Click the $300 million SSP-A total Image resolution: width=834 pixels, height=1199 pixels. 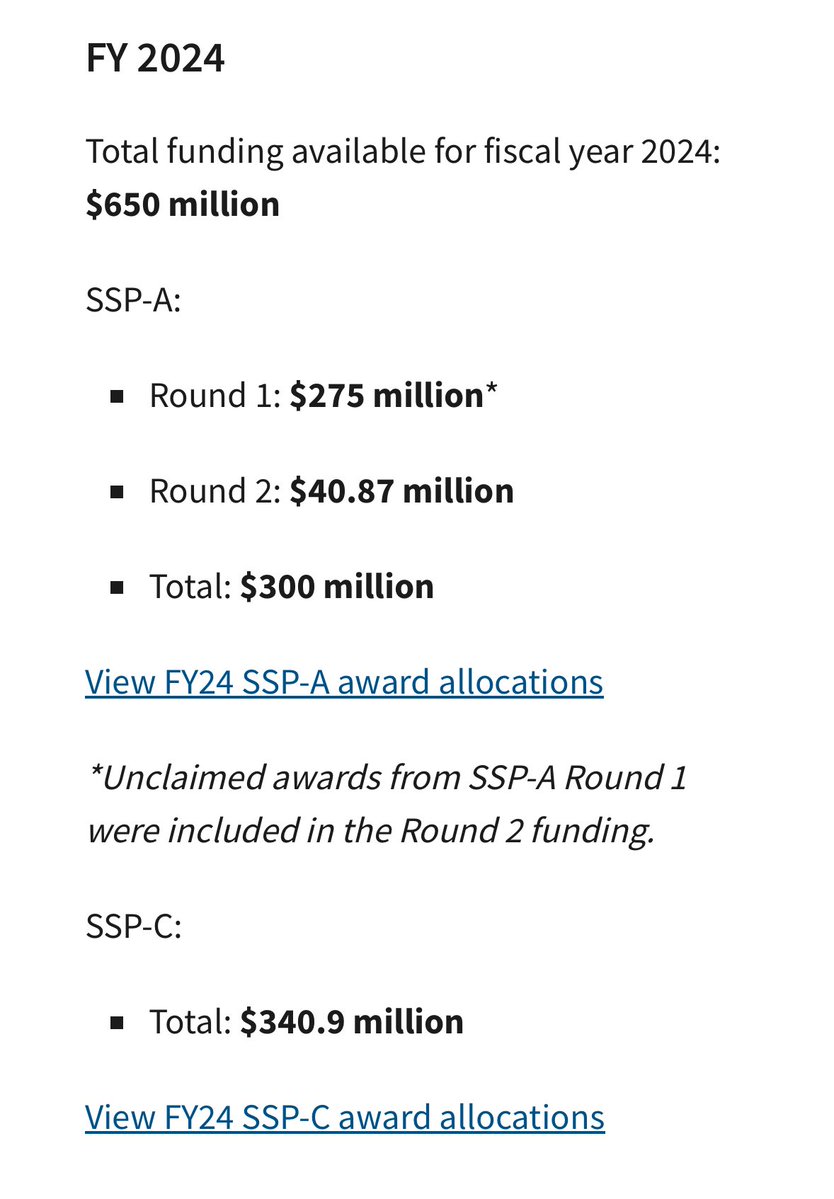[336, 586]
